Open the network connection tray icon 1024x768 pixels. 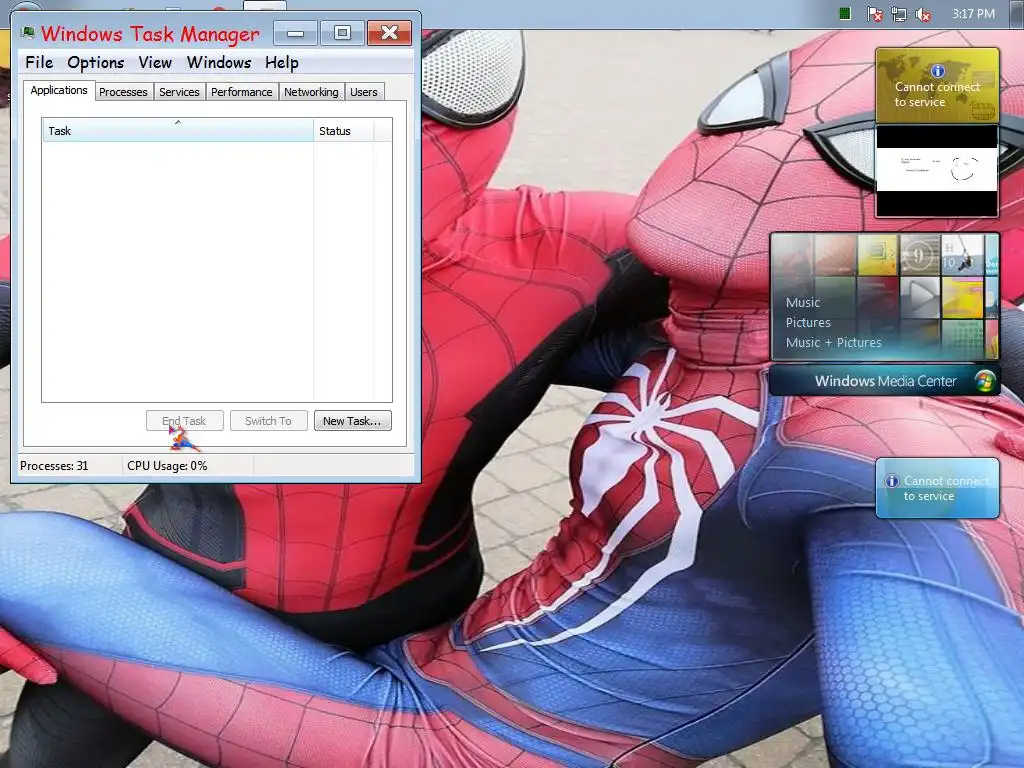[899, 14]
